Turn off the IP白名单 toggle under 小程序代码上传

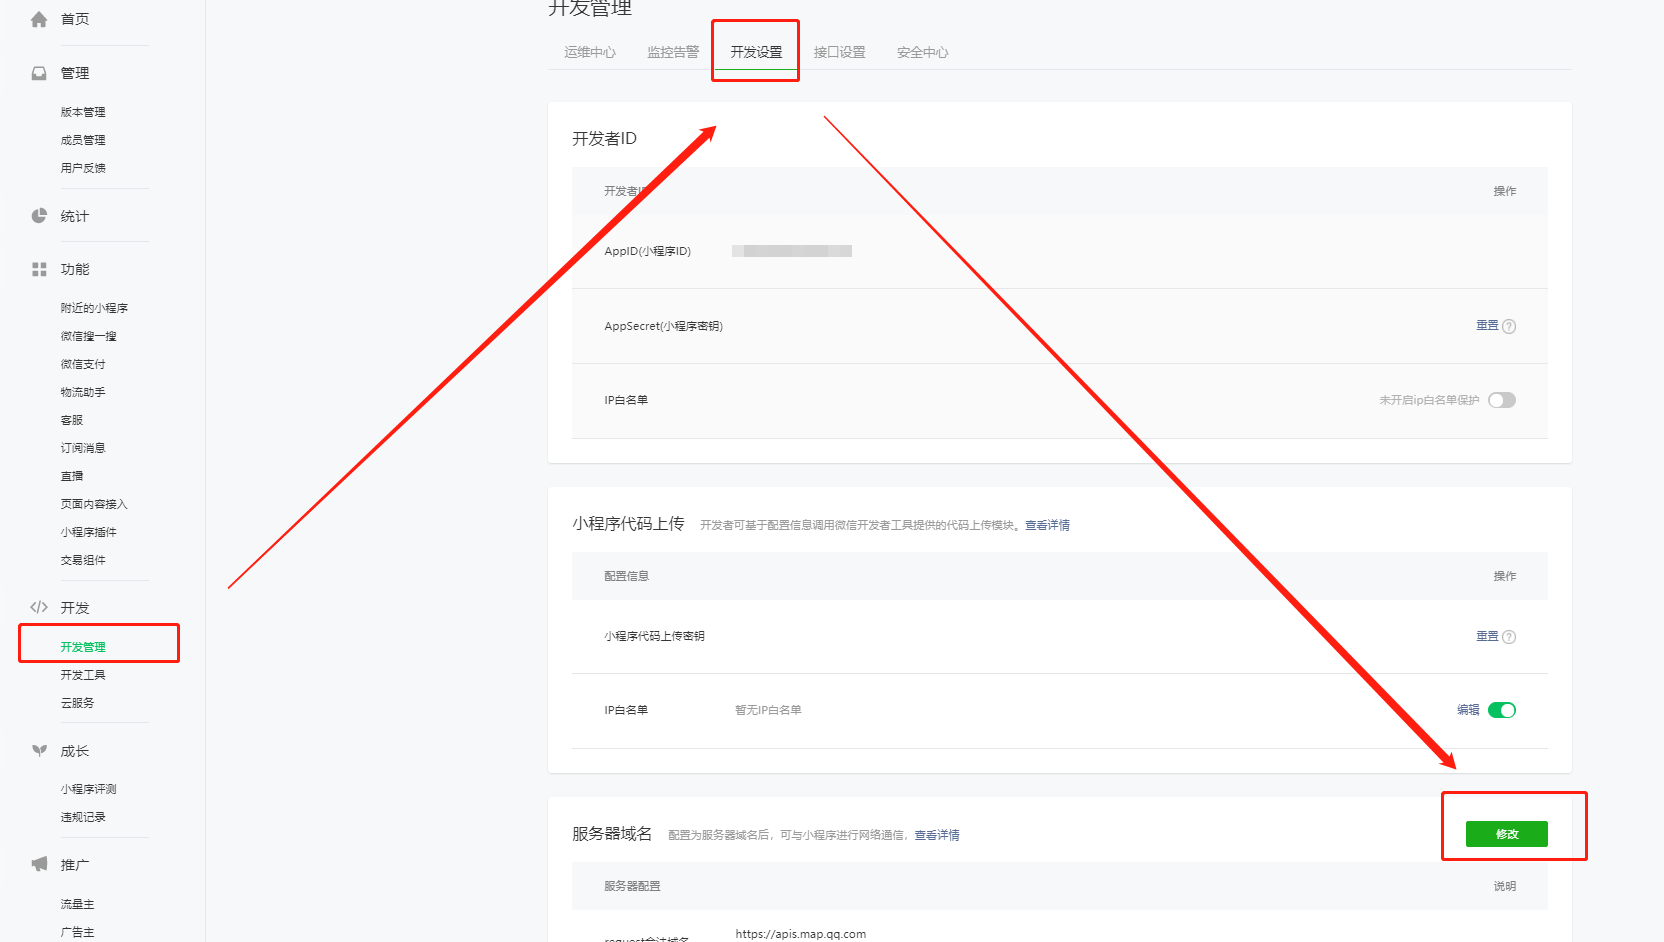pyautogui.click(x=1502, y=710)
